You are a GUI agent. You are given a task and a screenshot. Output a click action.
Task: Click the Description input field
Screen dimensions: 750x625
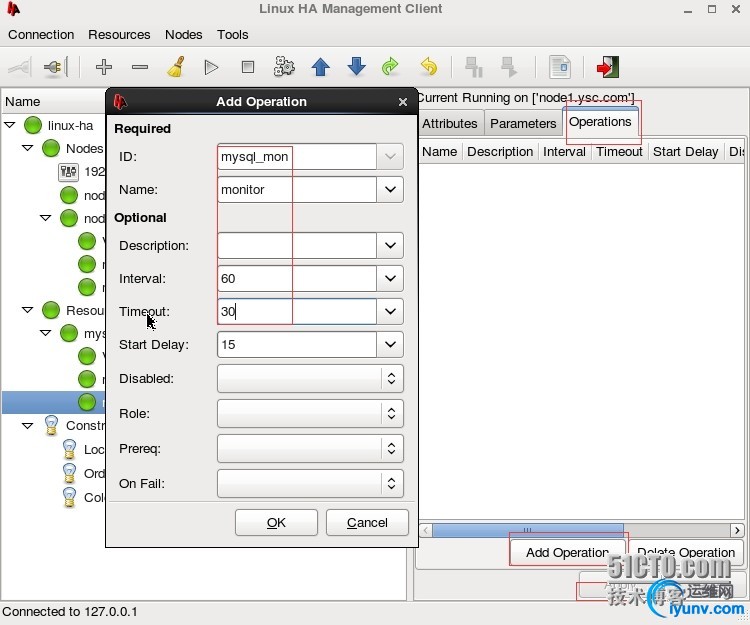point(297,245)
